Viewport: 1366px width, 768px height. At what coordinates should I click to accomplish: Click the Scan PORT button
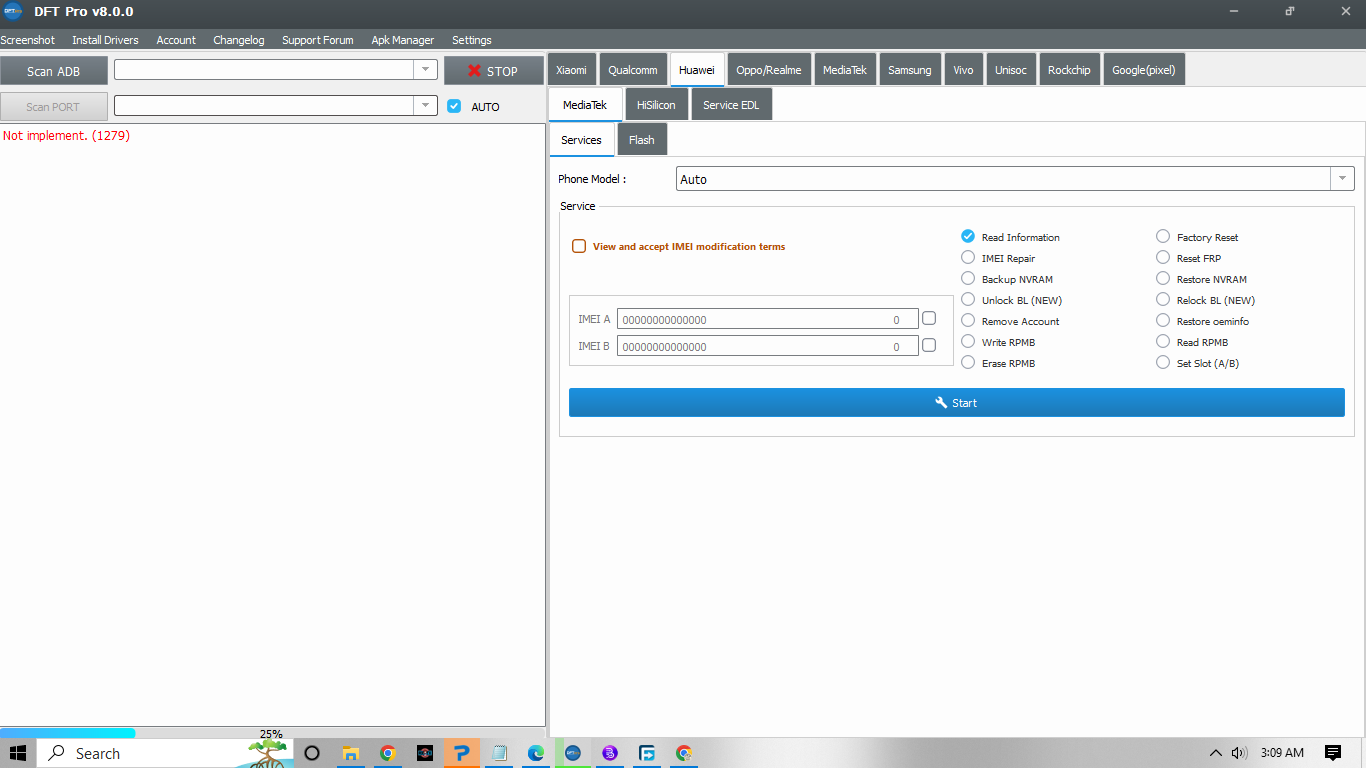pos(54,106)
